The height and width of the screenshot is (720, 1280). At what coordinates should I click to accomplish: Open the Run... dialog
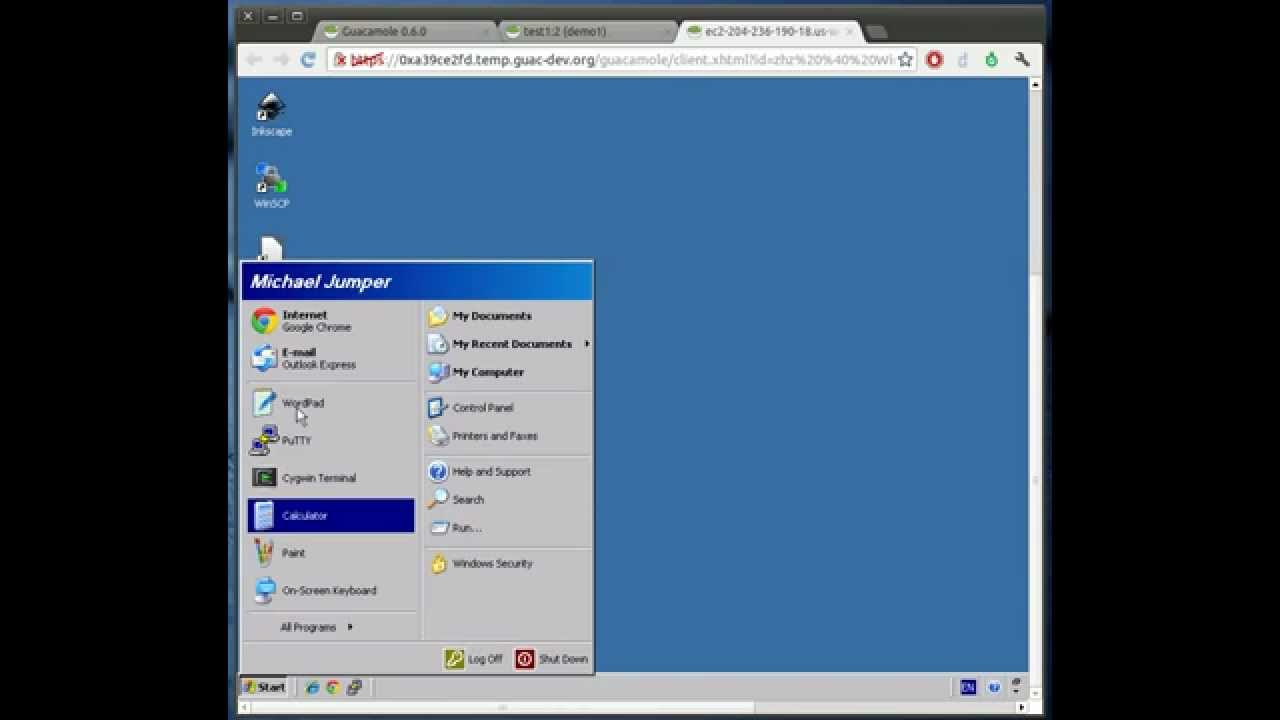coord(508,528)
